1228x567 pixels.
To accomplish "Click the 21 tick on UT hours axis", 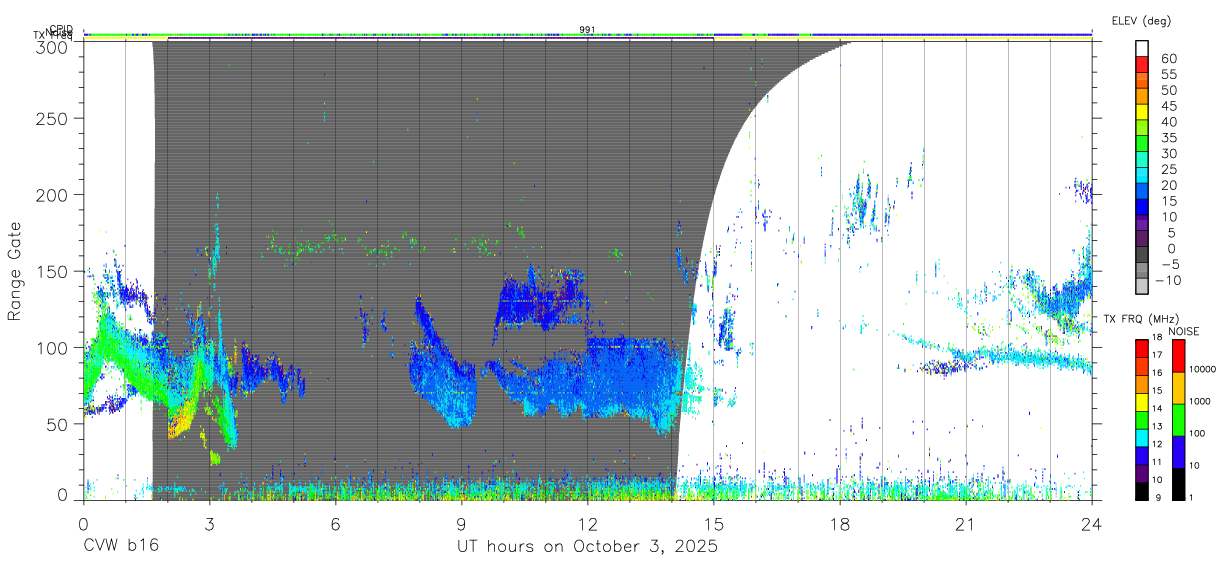I will 965,522.
